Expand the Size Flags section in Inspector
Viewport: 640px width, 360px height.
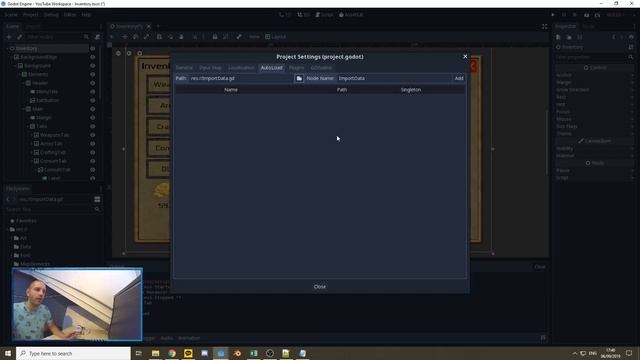pos(594,127)
